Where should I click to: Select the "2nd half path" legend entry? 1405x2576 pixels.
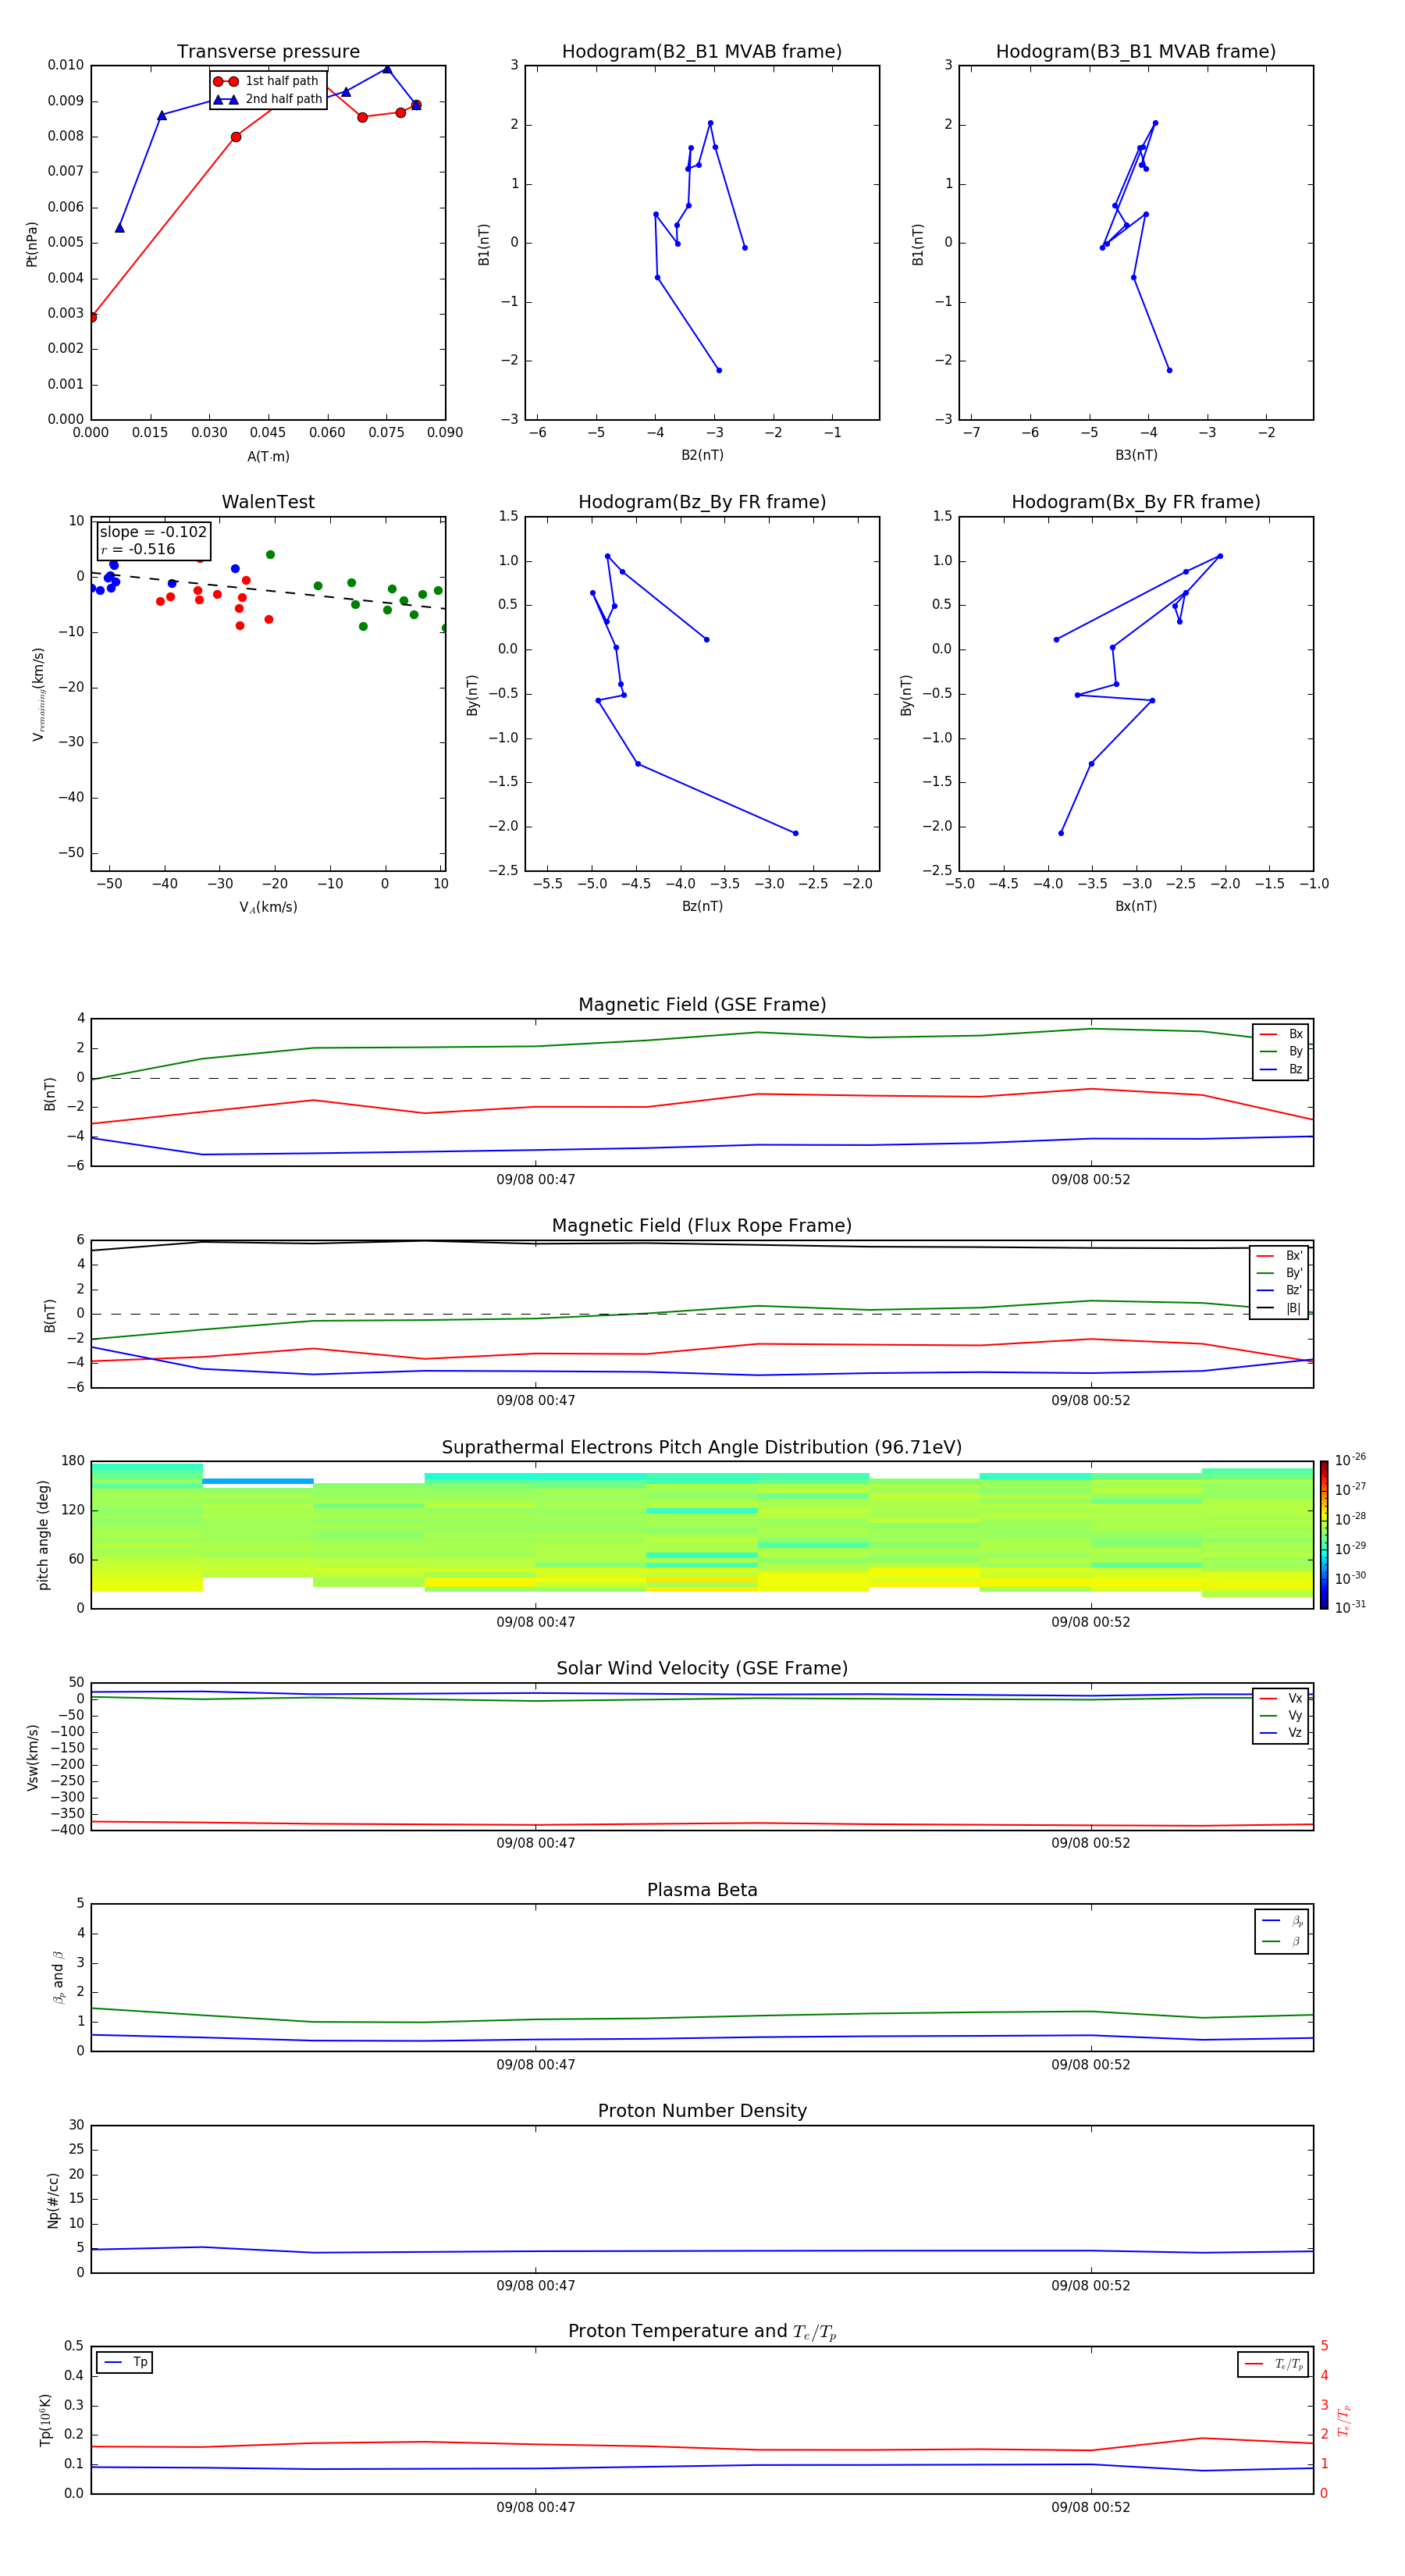point(268,99)
